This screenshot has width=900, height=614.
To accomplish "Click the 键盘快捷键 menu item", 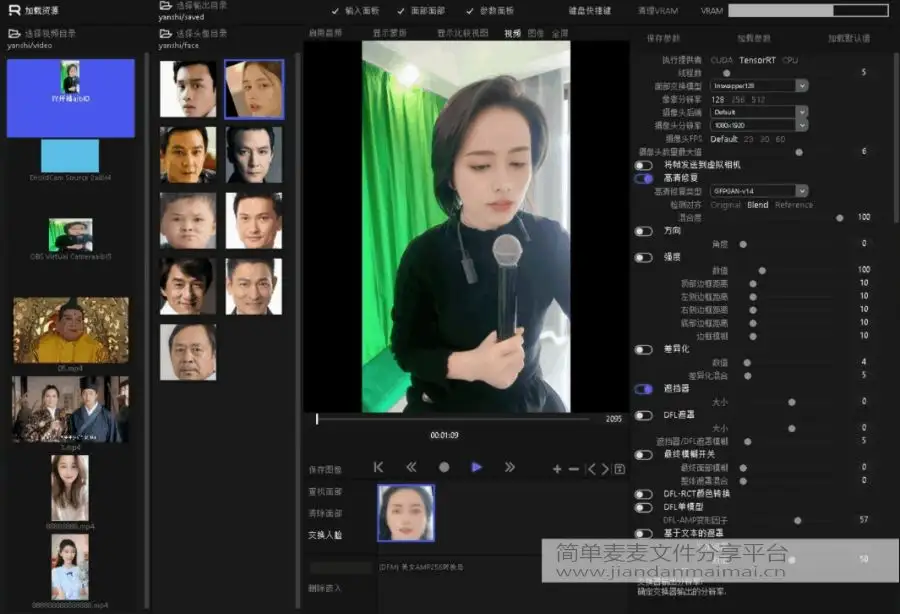I will click(589, 11).
